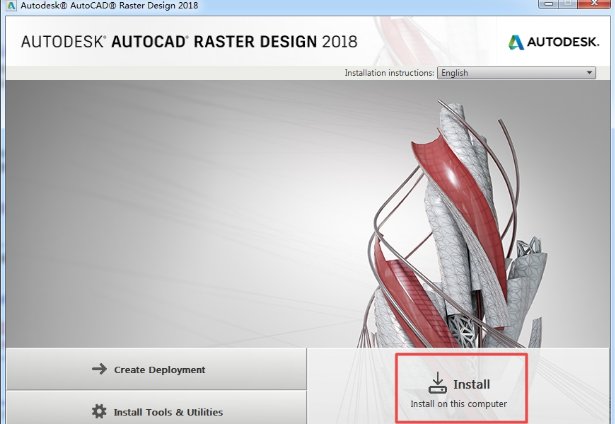Click the 'Installation instructions:' label

point(389,73)
